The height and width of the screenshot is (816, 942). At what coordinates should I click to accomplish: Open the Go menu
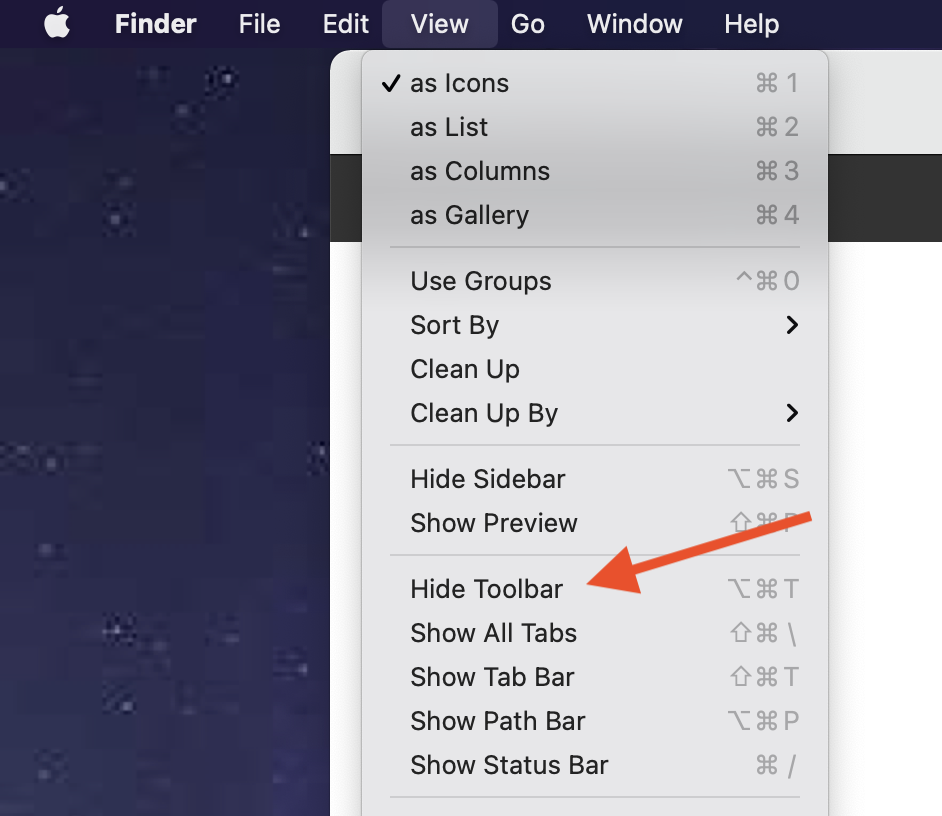(527, 24)
